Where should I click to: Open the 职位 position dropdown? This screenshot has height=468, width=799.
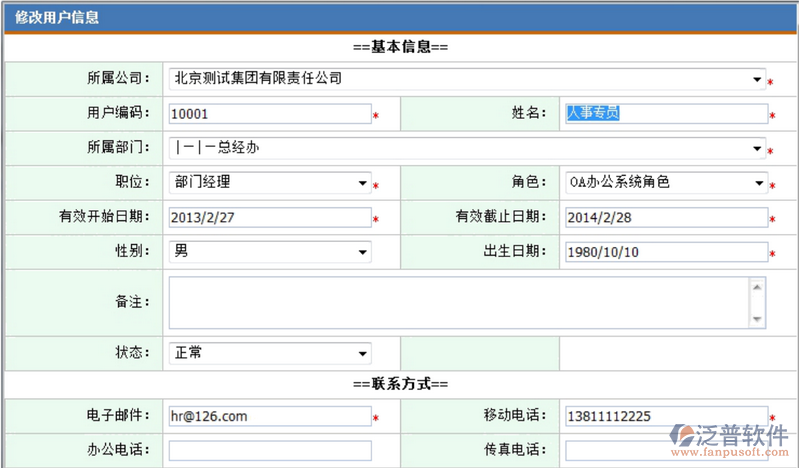(269, 183)
